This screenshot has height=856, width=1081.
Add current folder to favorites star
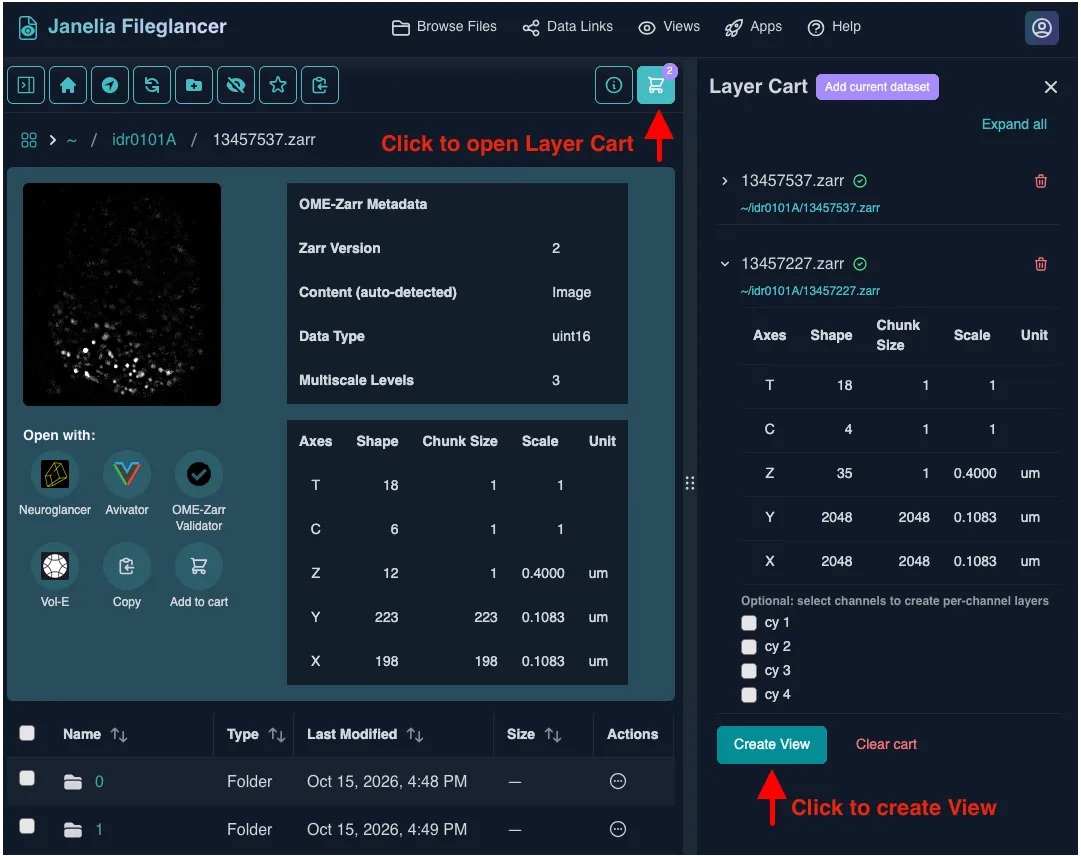click(x=278, y=85)
